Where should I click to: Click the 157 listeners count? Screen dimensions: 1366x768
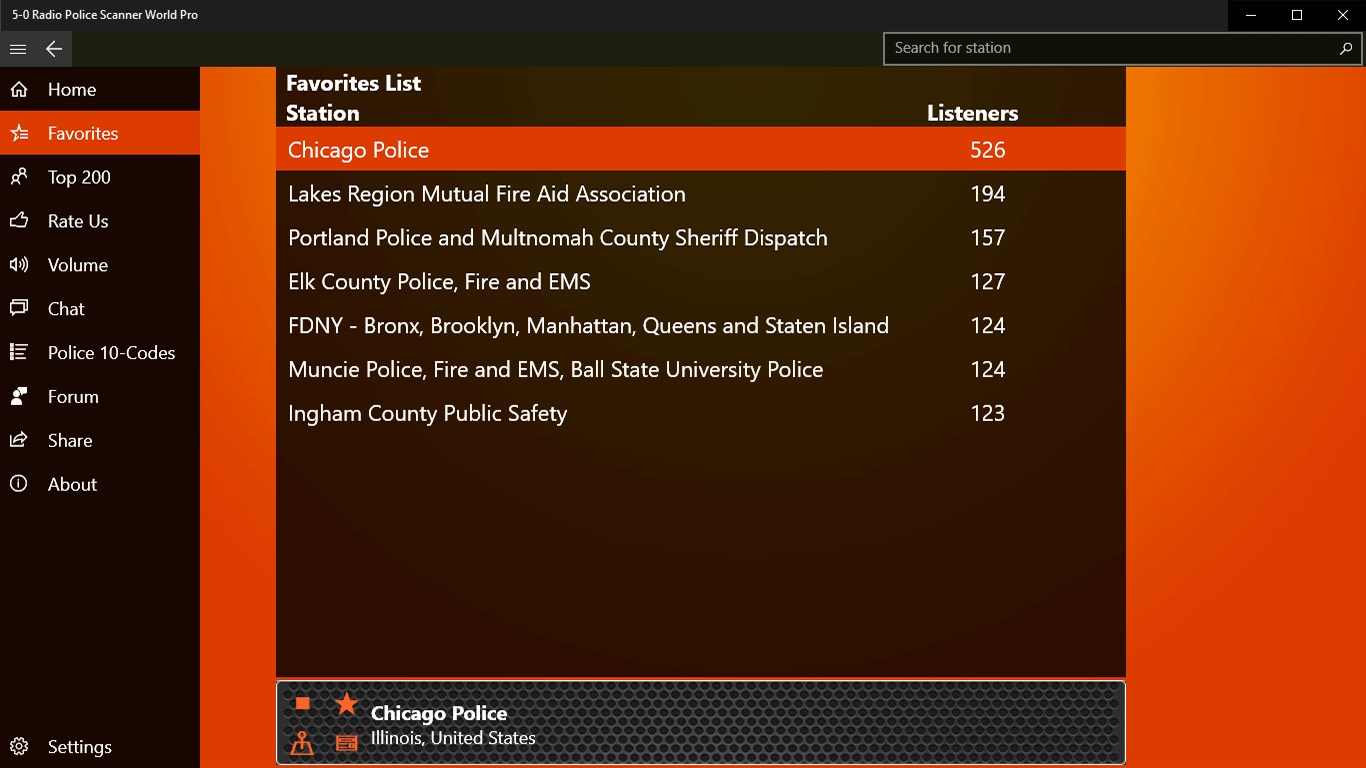pyautogui.click(x=988, y=238)
